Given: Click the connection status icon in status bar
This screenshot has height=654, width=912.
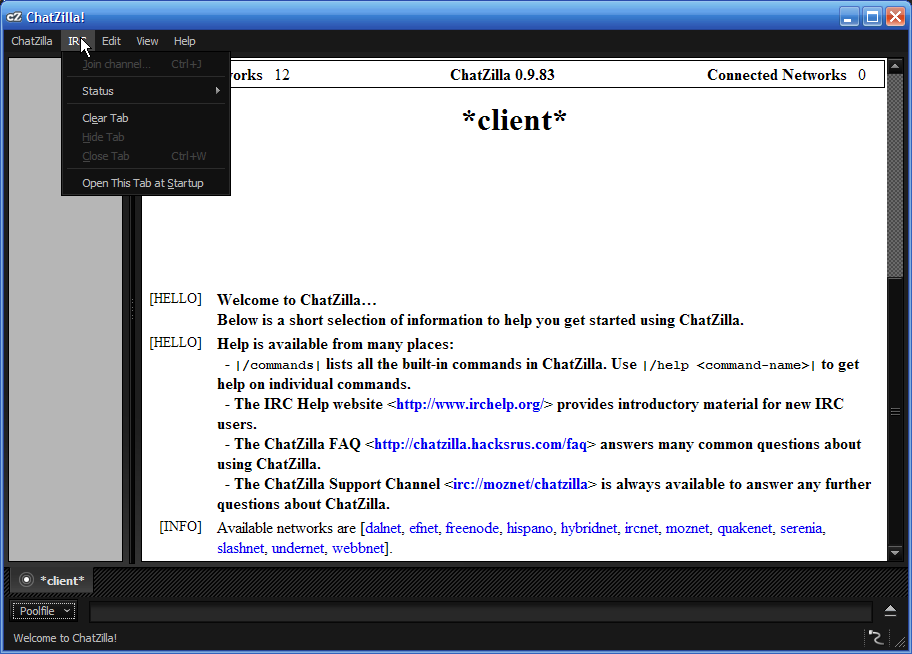Looking at the screenshot, I should (x=875, y=638).
